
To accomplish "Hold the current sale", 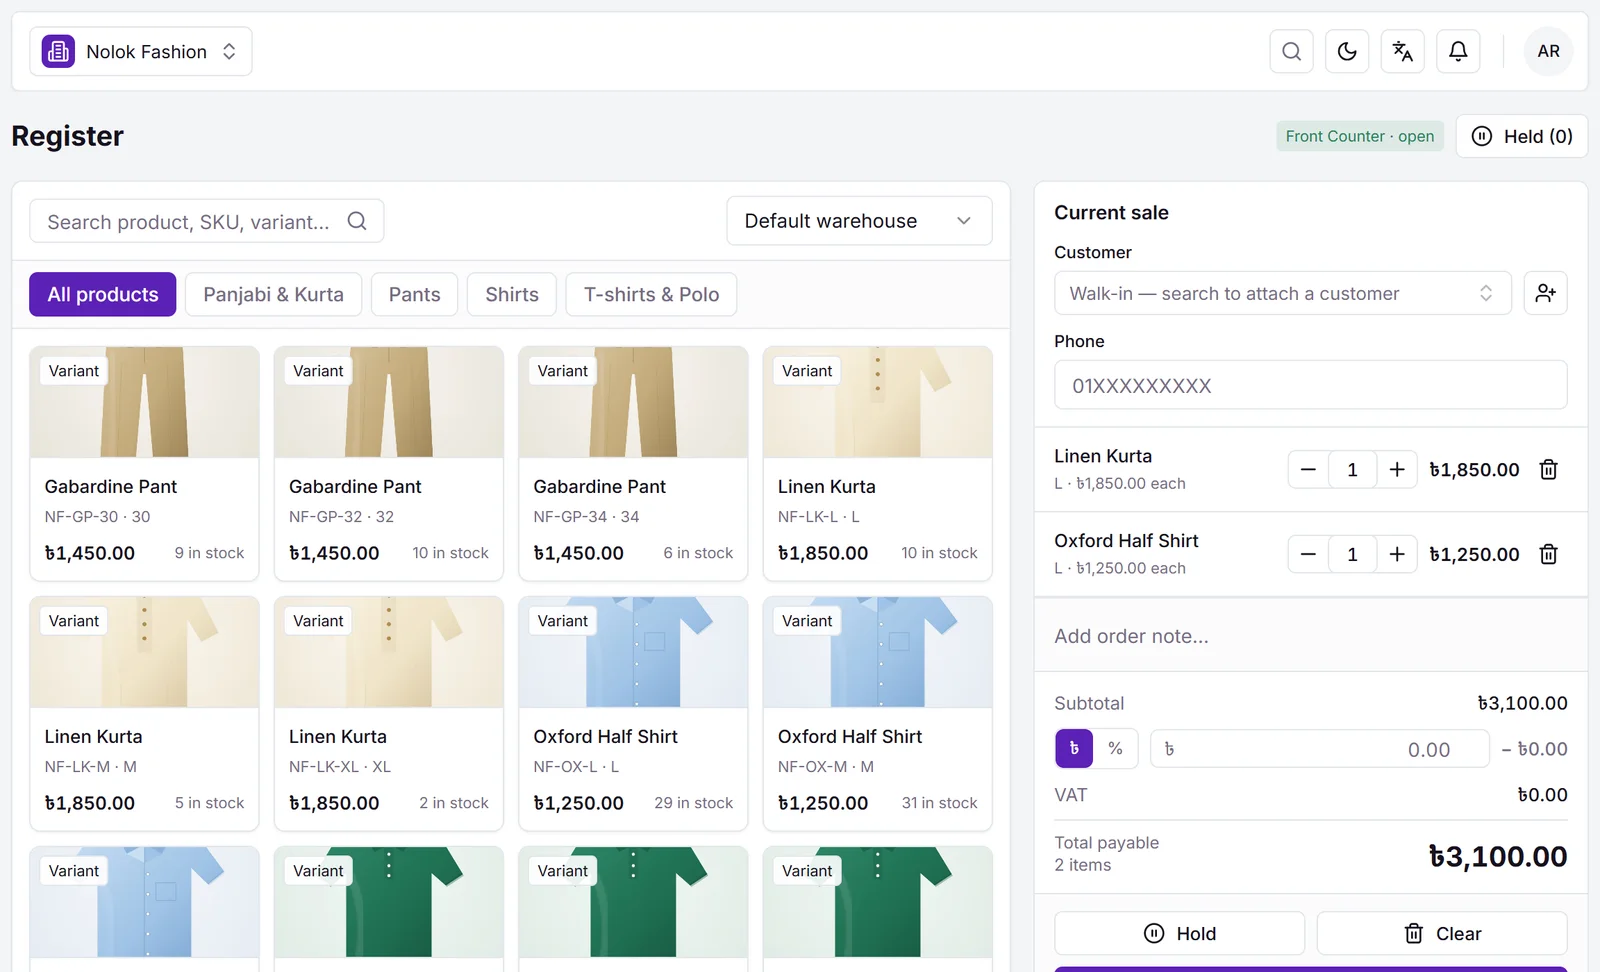I will pos(1180,933).
